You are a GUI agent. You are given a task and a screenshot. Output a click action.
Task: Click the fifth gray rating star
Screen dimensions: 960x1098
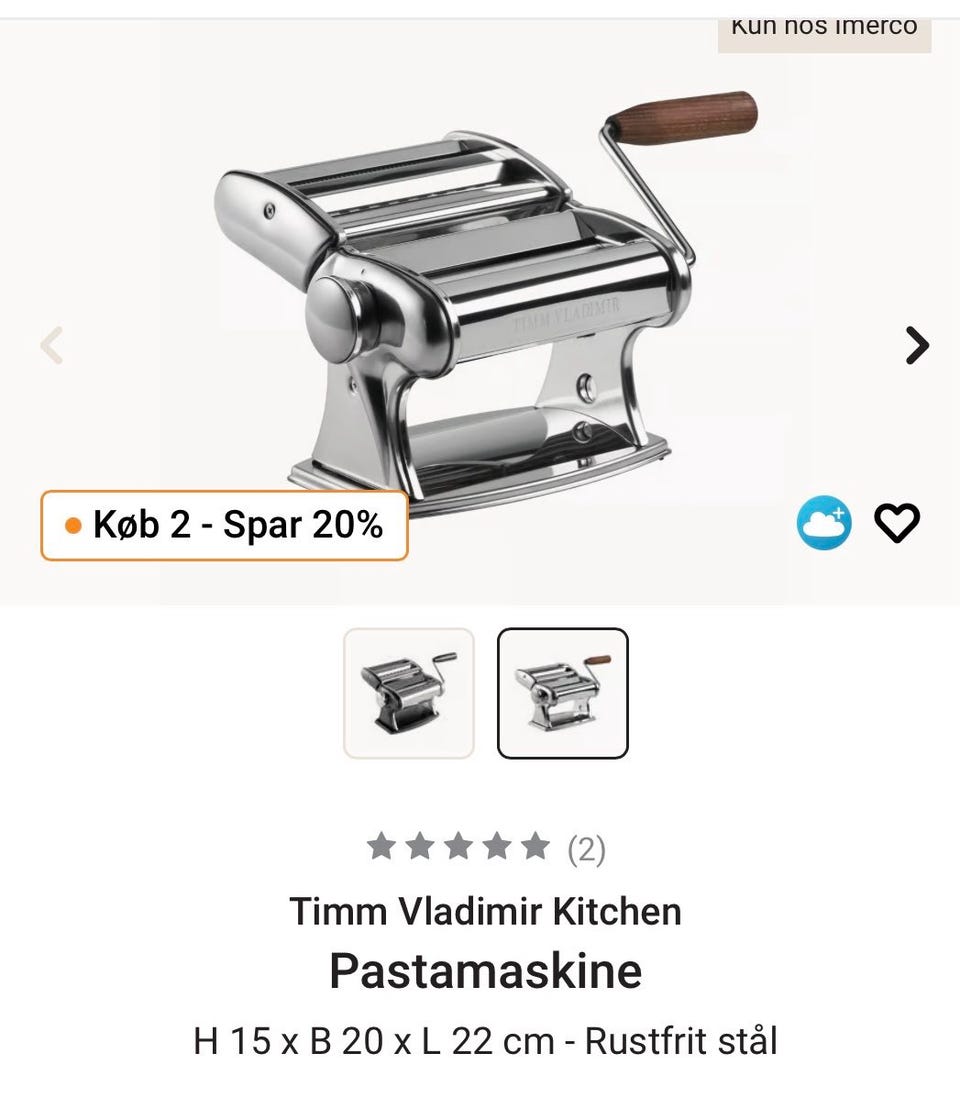(x=536, y=845)
